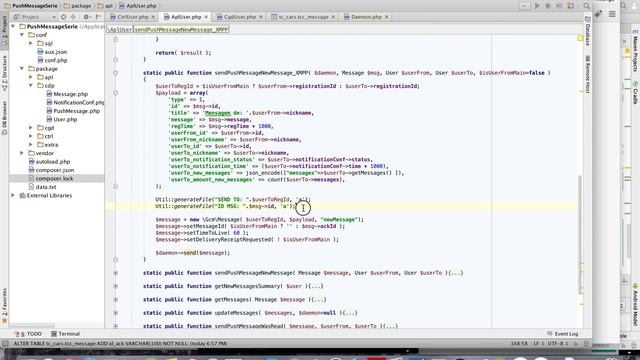
Task: Click the Debug bug toolbar icon
Action: [x=548, y=6]
